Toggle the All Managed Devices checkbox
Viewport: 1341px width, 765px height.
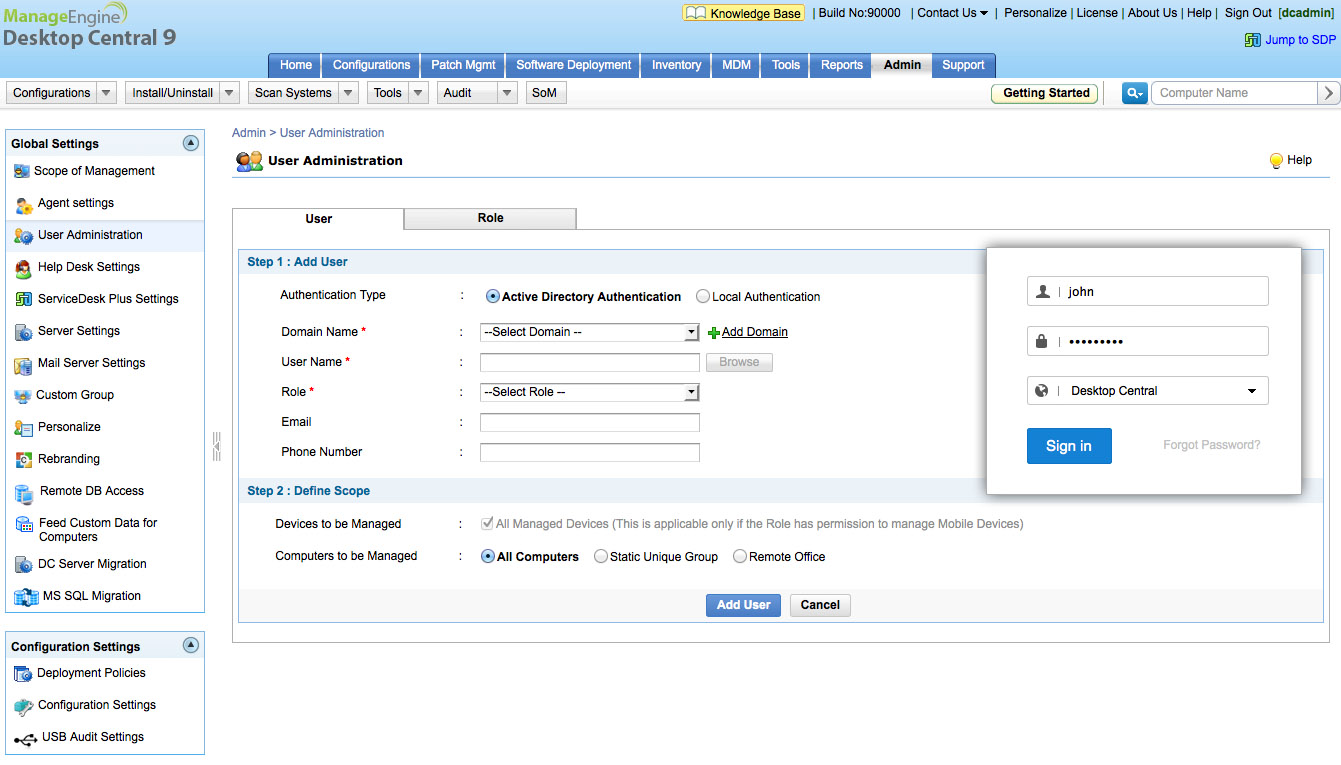click(487, 523)
